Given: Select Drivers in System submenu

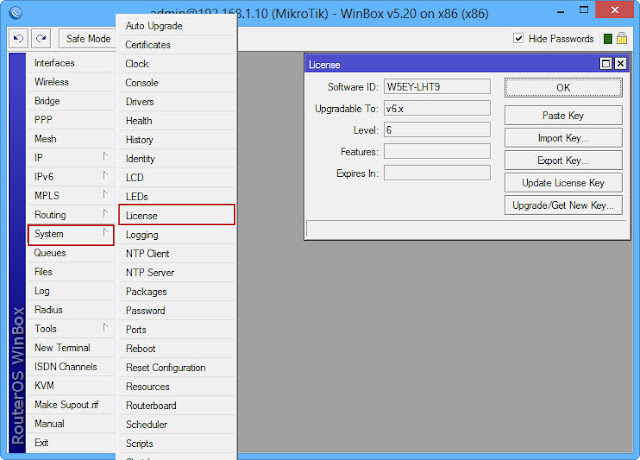Looking at the screenshot, I should point(177,102).
